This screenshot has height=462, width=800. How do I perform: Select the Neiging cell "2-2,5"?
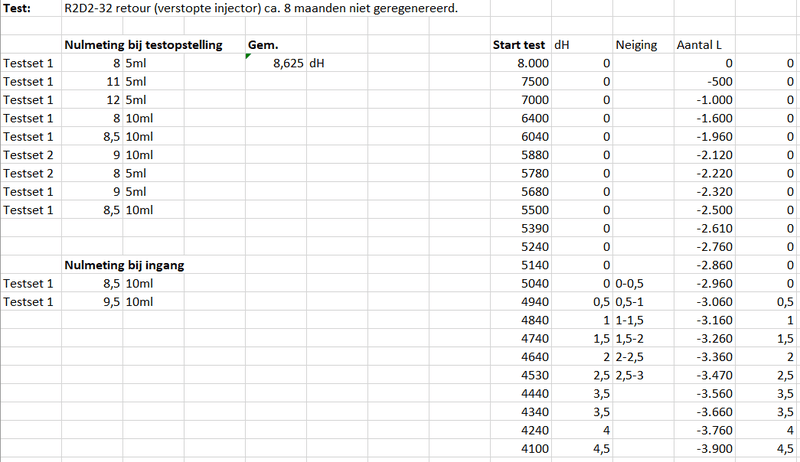point(629,357)
